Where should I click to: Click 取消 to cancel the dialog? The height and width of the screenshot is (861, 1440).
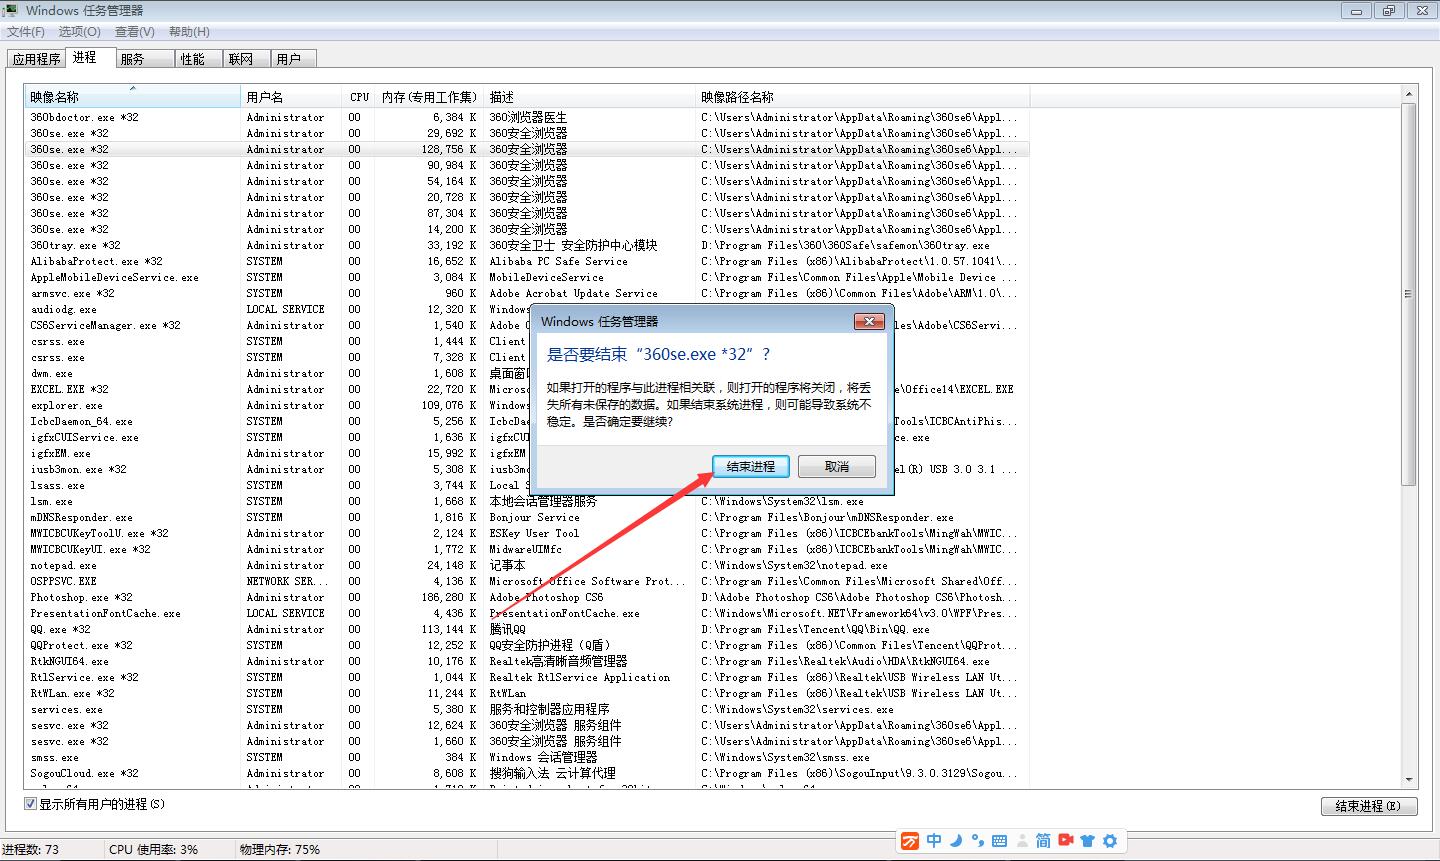(x=837, y=467)
